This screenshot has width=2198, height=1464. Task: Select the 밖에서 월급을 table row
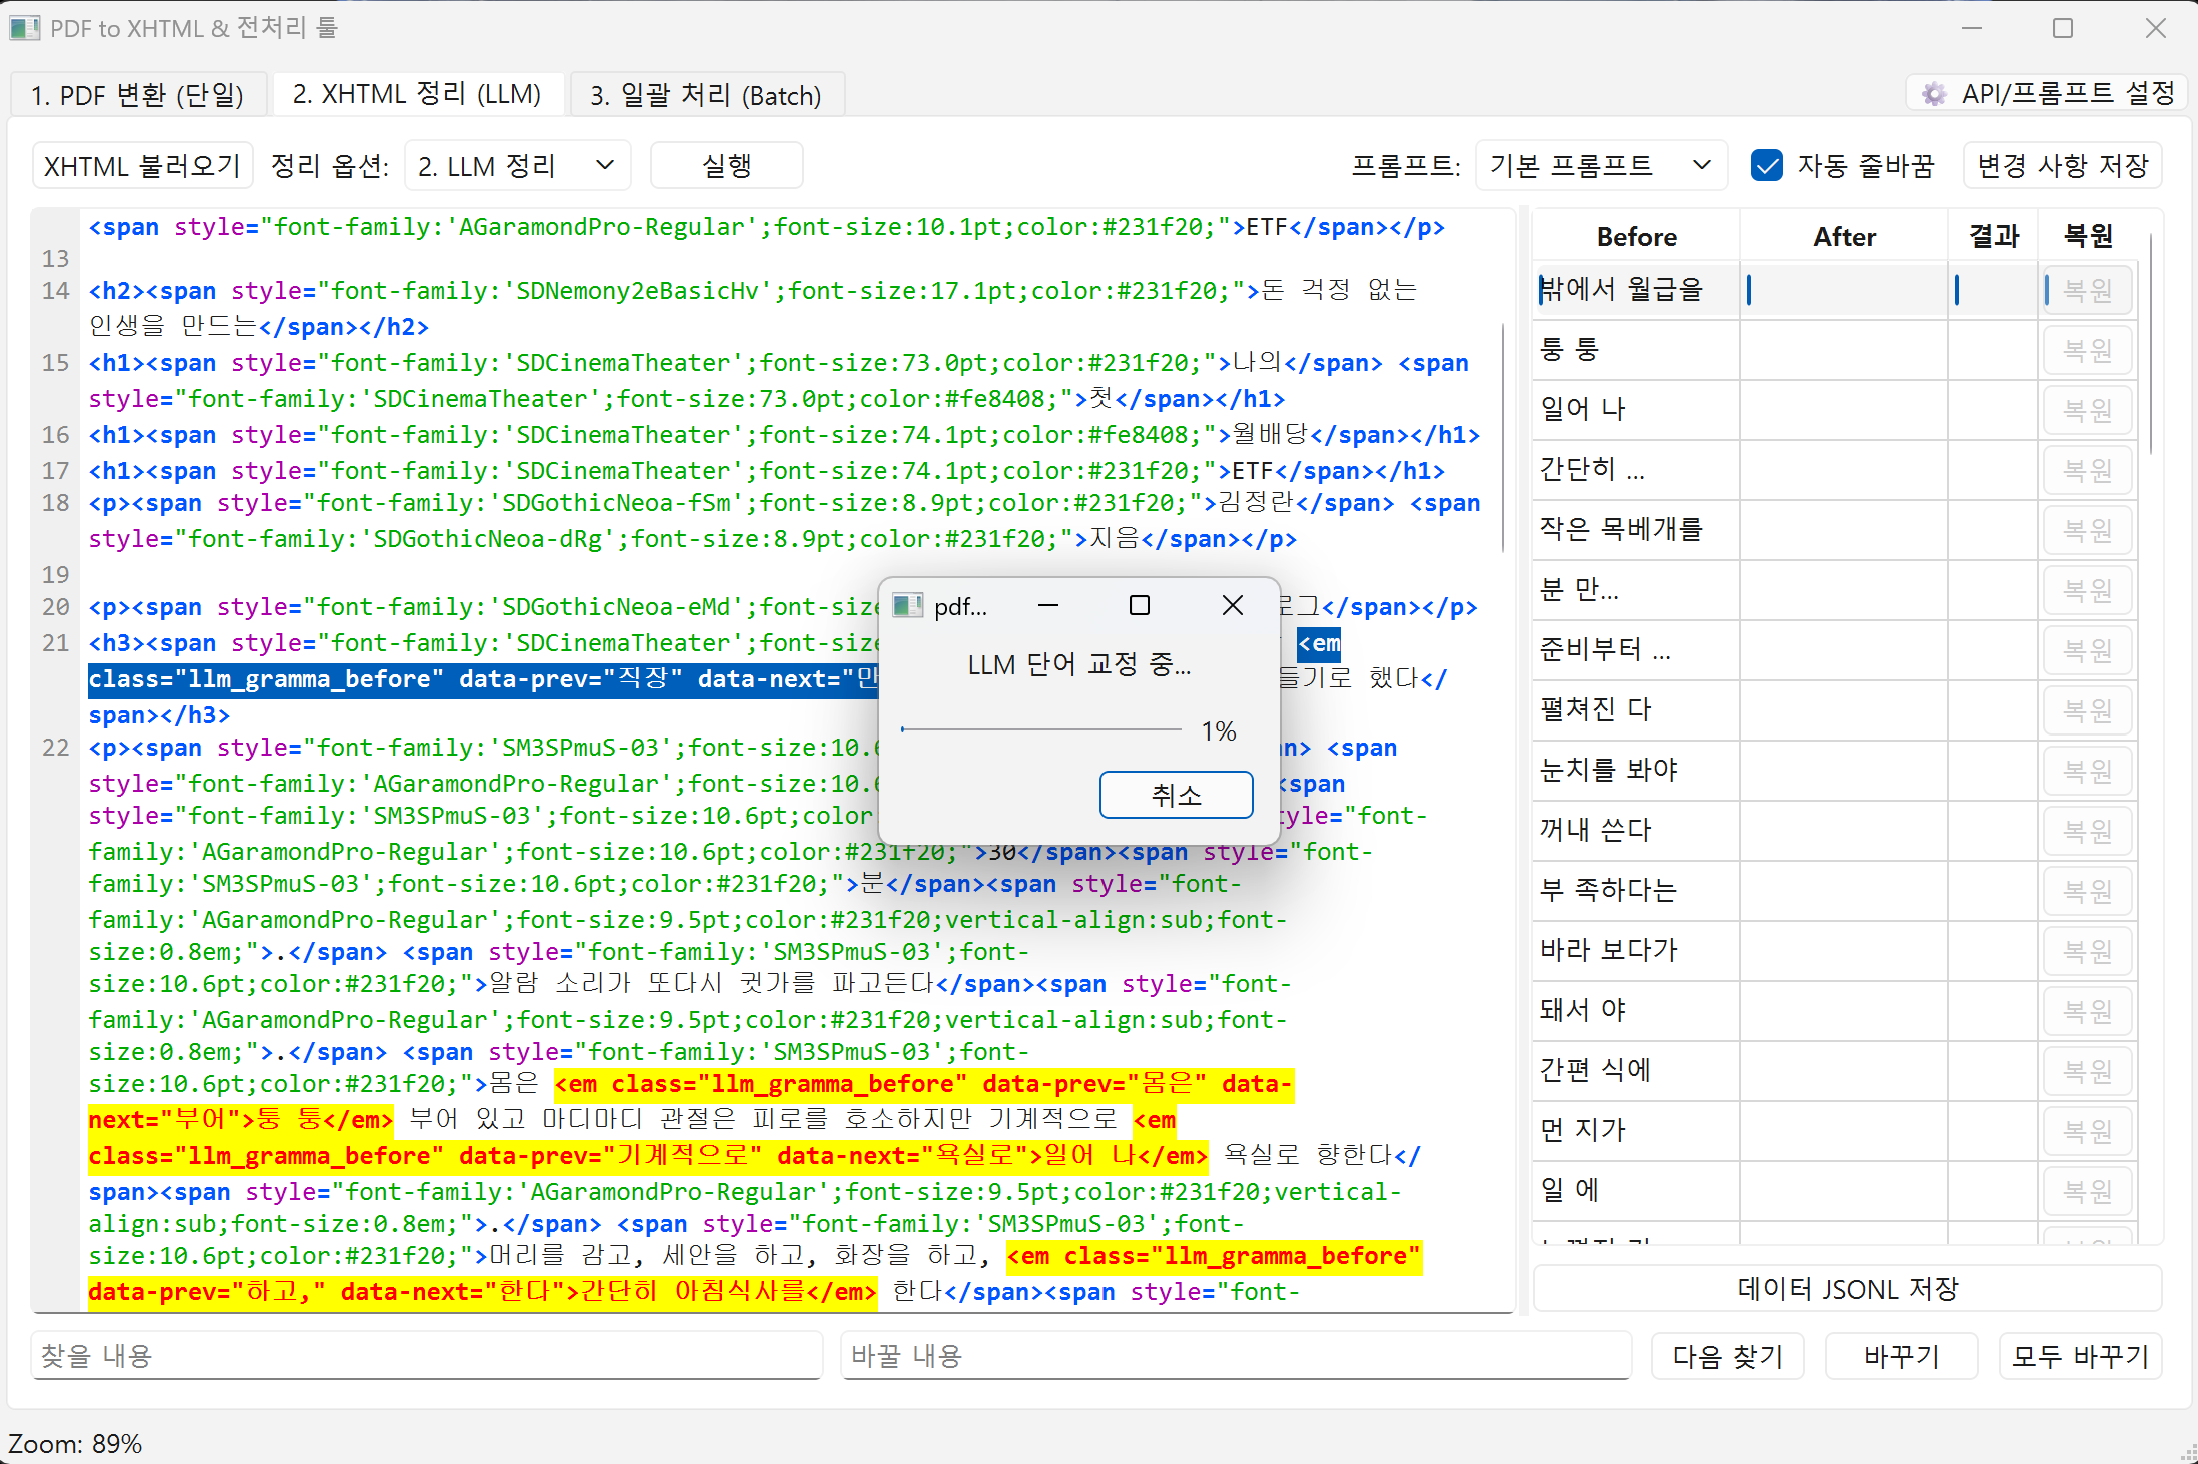[1835, 290]
